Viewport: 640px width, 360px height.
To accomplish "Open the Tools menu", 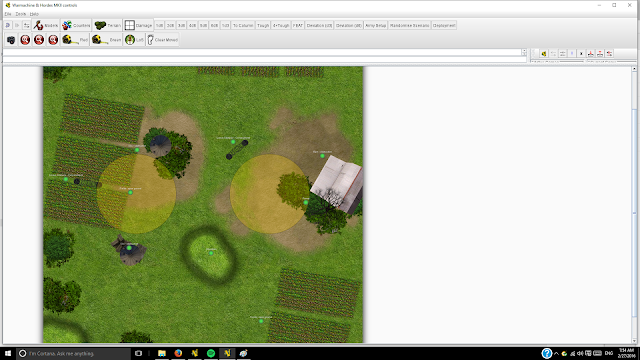I will coord(20,14).
